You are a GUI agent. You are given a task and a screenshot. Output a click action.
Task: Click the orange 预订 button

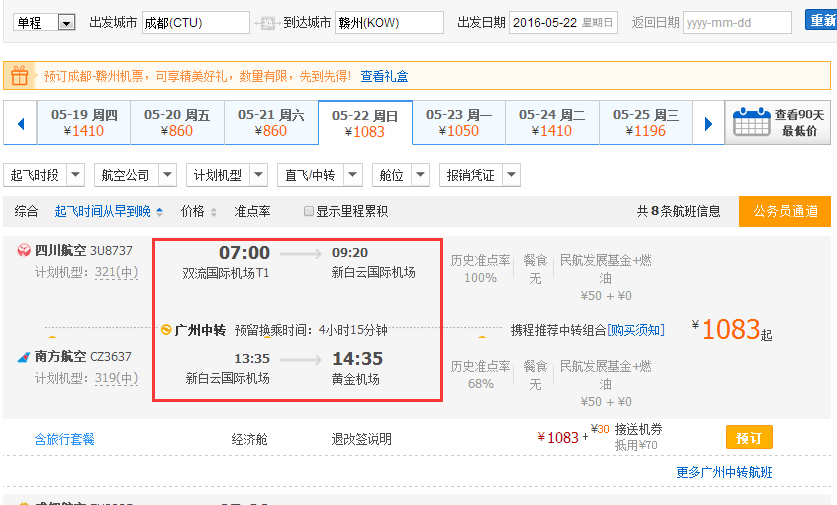(x=748, y=438)
